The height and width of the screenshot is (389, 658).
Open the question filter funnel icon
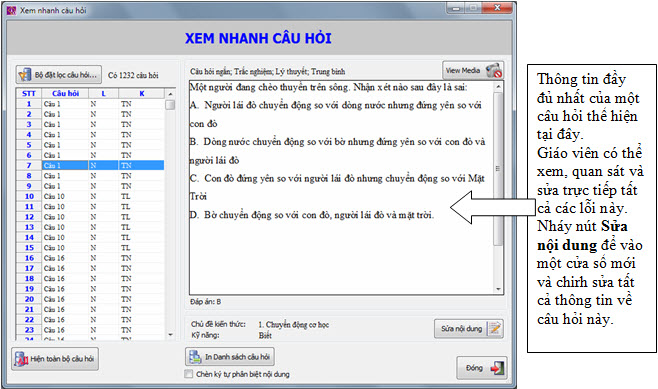tap(25, 75)
